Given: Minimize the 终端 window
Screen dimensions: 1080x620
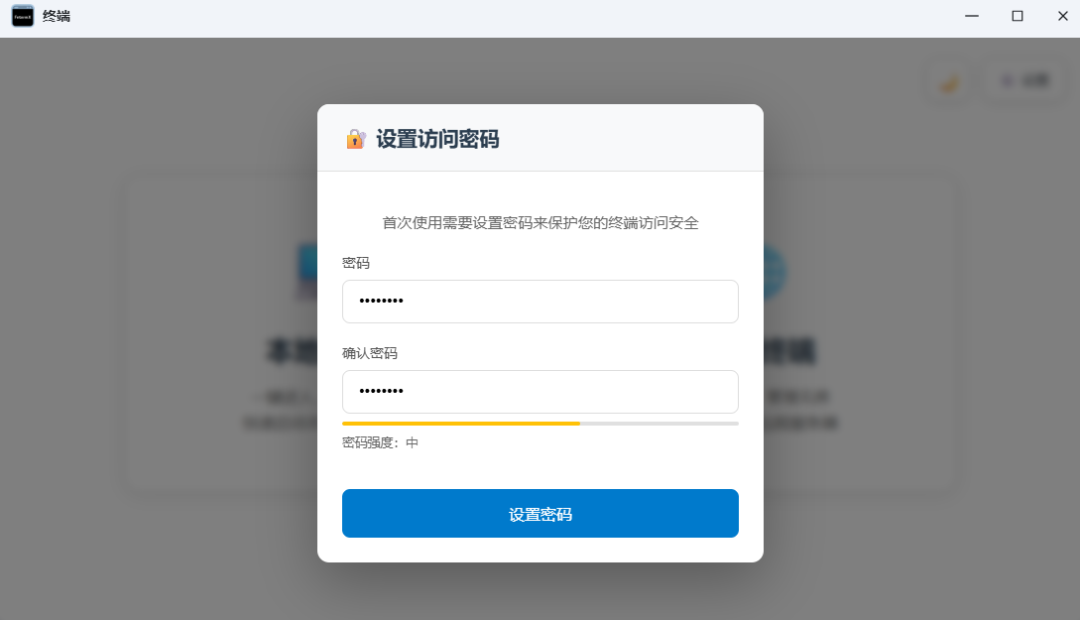Looking at the screenshot, I should [x=971, y=16].
